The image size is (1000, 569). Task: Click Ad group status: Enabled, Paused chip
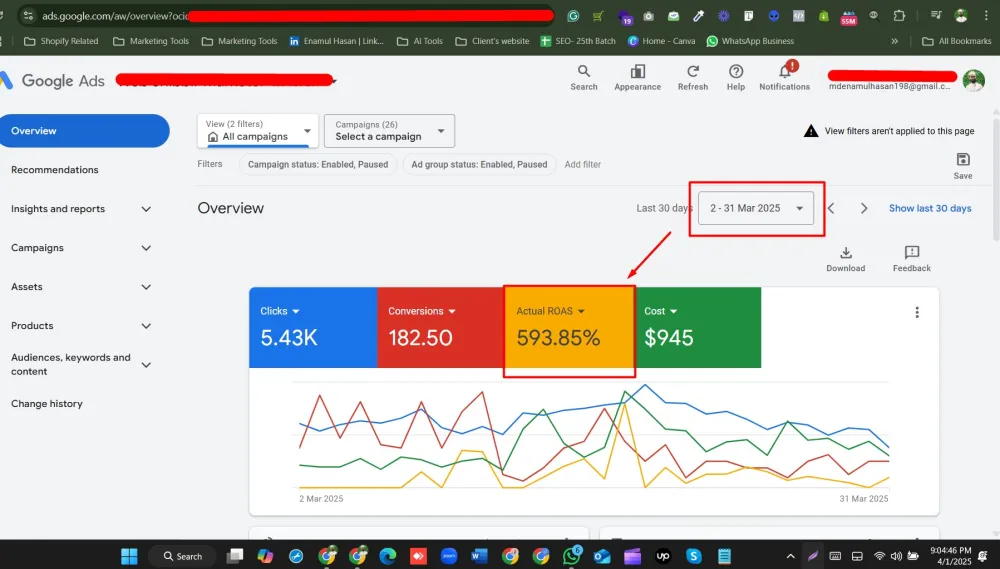coord(479,165)
